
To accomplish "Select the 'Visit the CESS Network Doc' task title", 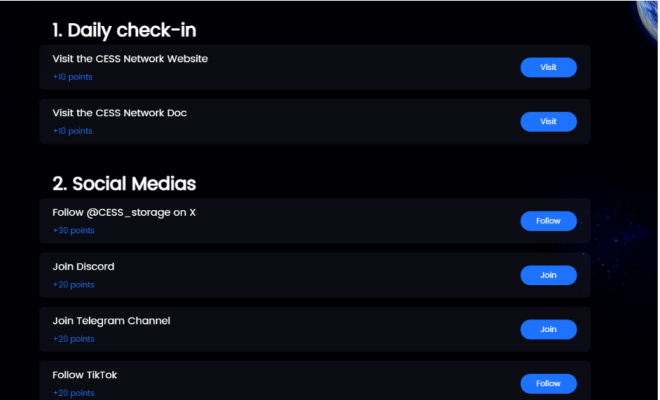I will coord(119,113).
